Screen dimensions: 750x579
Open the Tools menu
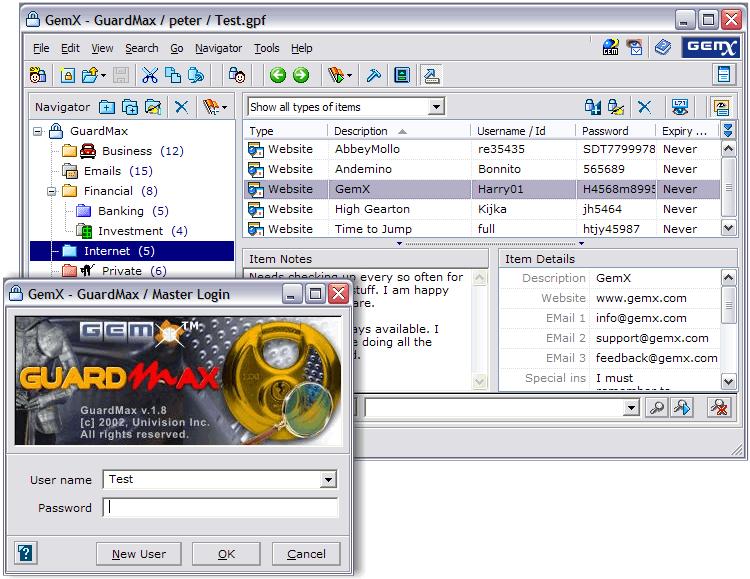(266, 48)
